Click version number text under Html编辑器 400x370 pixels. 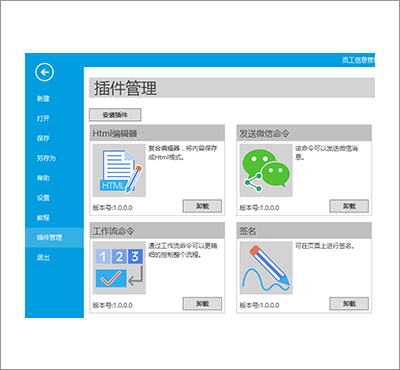click(x=113, y=208)
